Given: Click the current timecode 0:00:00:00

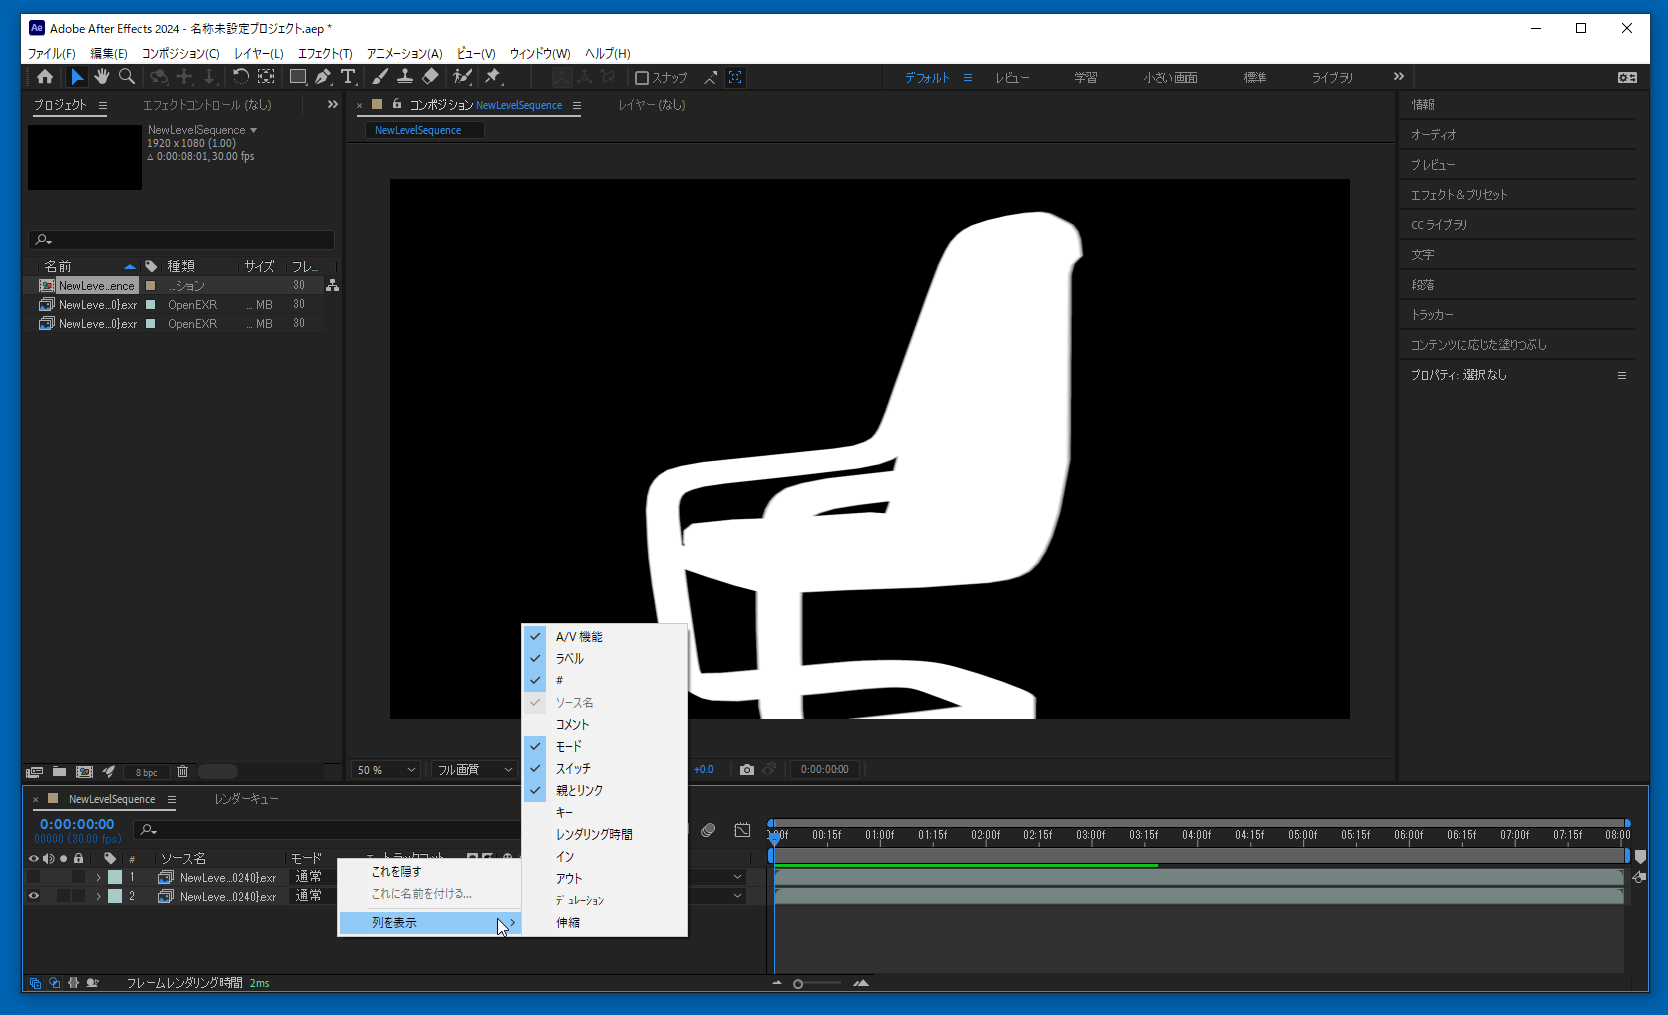Looking at the screenshot, I should [77, 824].
